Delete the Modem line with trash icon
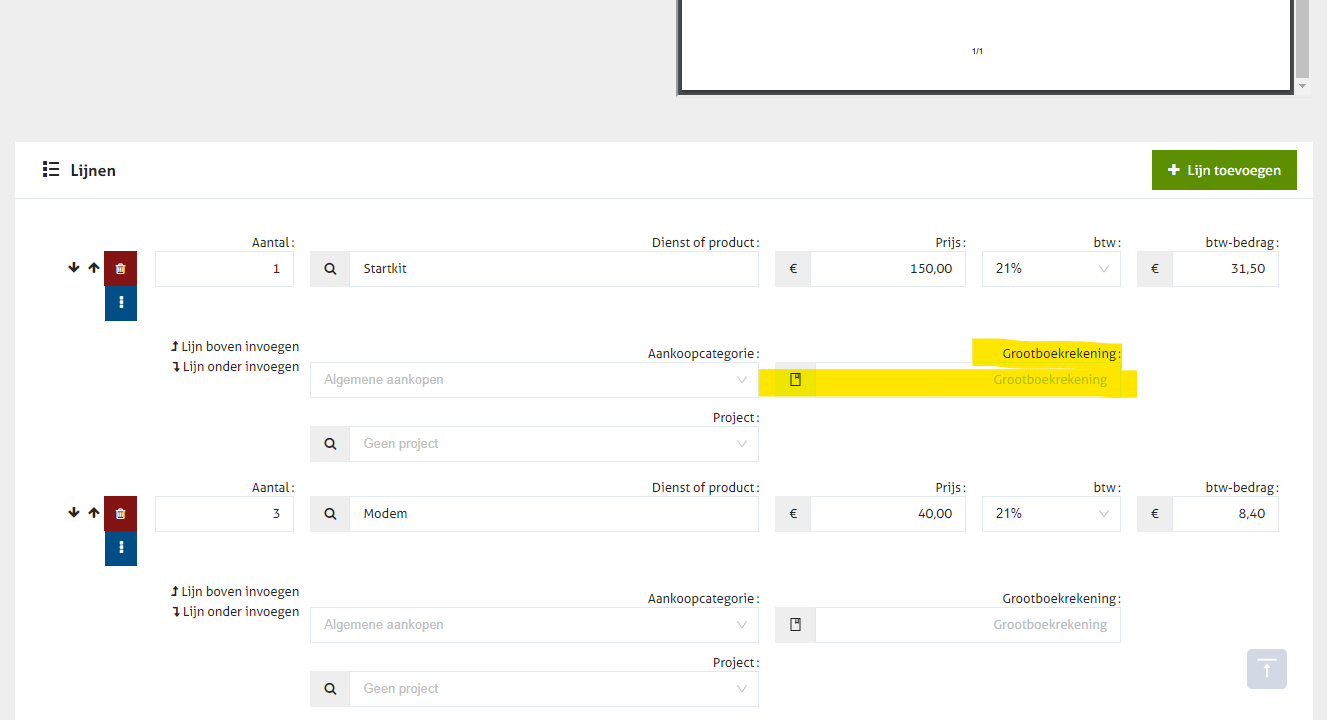 (x=120, y=514)
